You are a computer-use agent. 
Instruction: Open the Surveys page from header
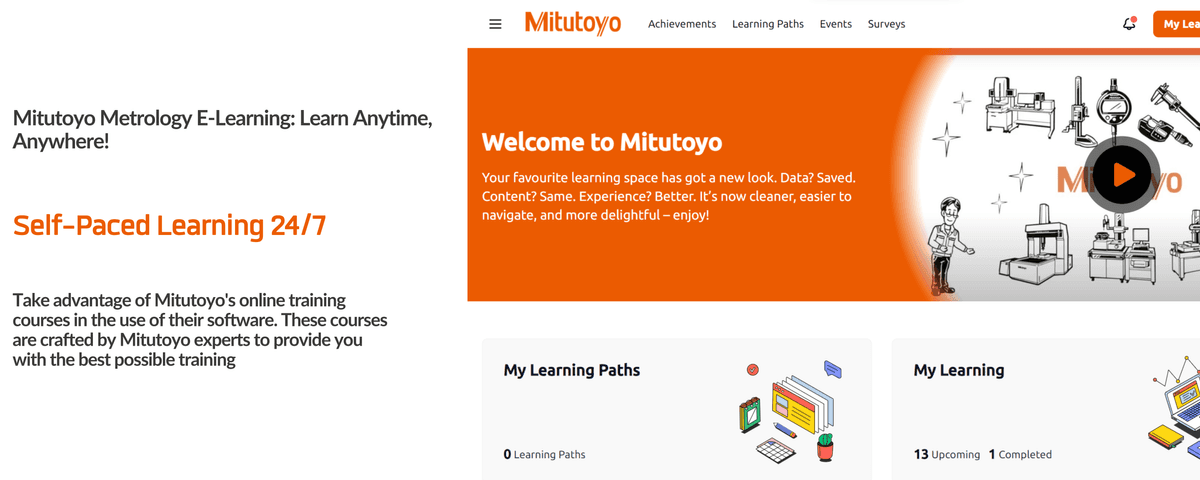(x=886, y=24)
